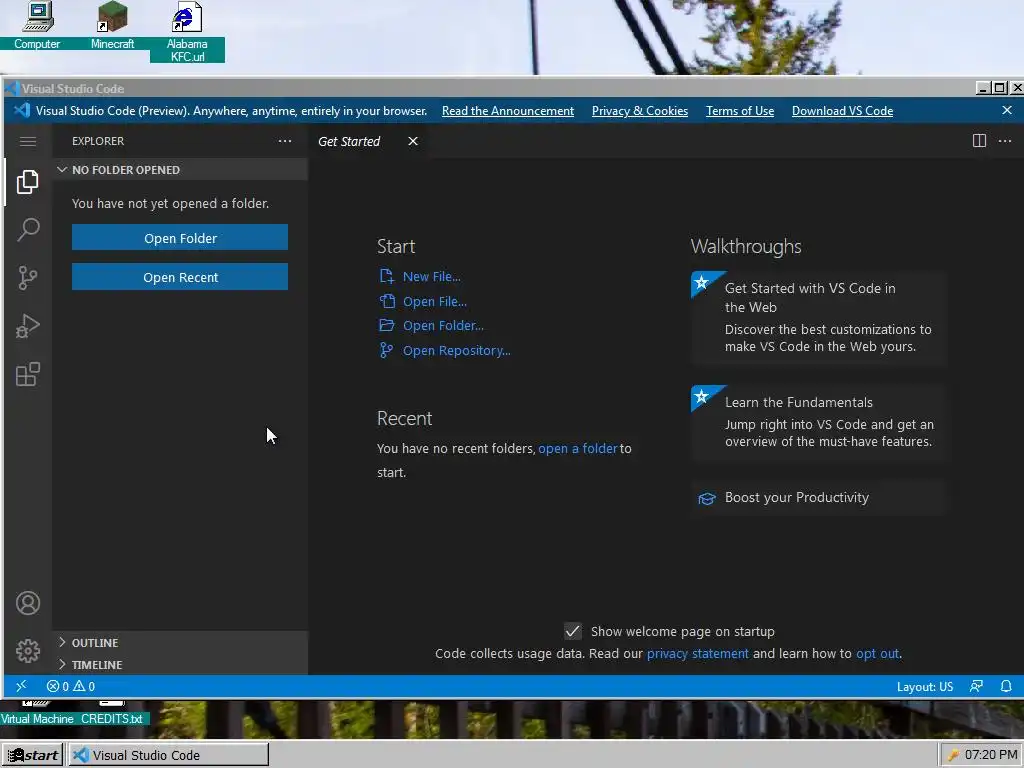The width and height of the screenshot is (1024, 768).
Task: Open the Source Control view icon
Action: point(27,278)
